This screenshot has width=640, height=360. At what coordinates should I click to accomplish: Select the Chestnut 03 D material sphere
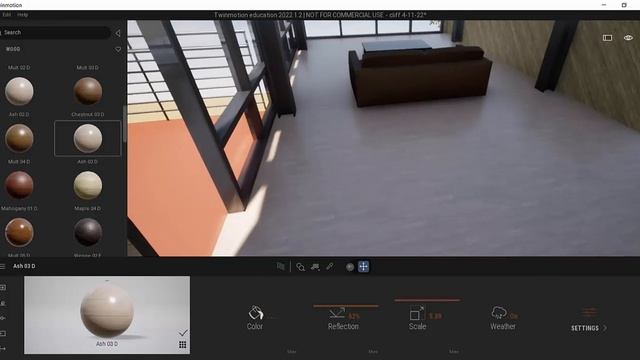(88, 91)
